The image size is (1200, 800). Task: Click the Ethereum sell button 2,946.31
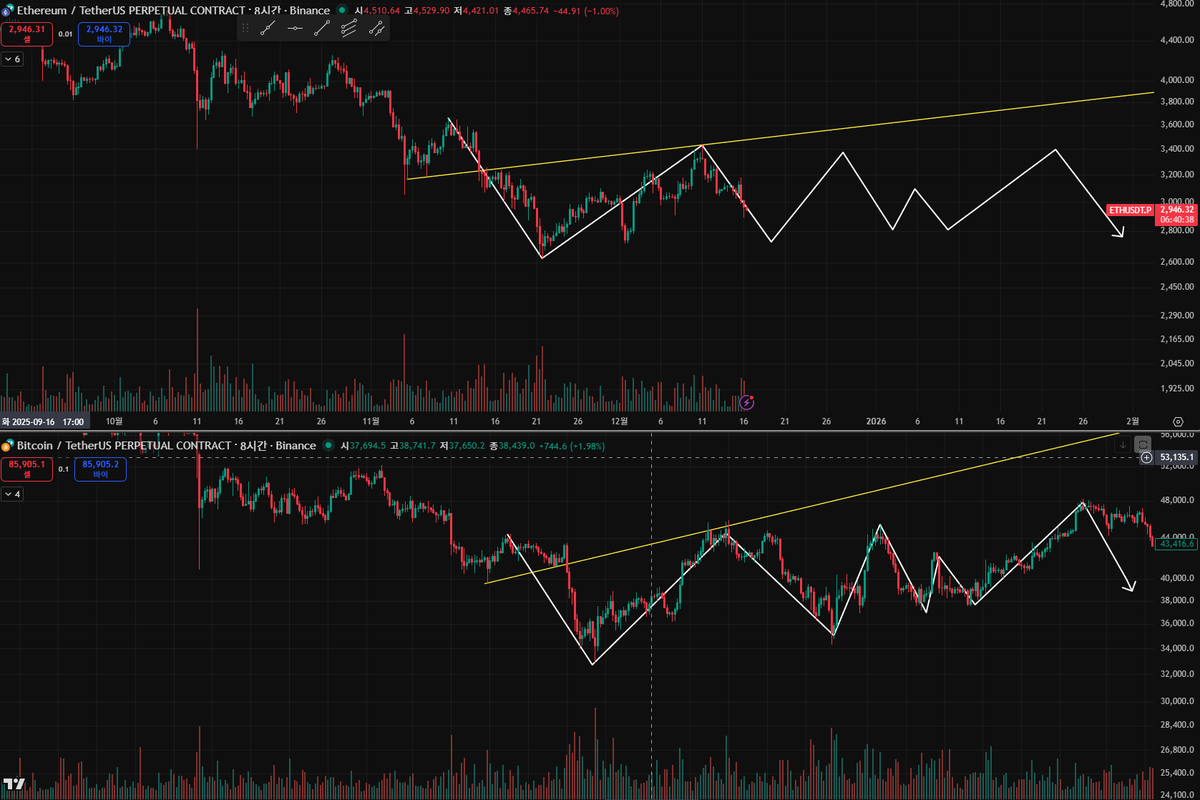coord(27,35)
